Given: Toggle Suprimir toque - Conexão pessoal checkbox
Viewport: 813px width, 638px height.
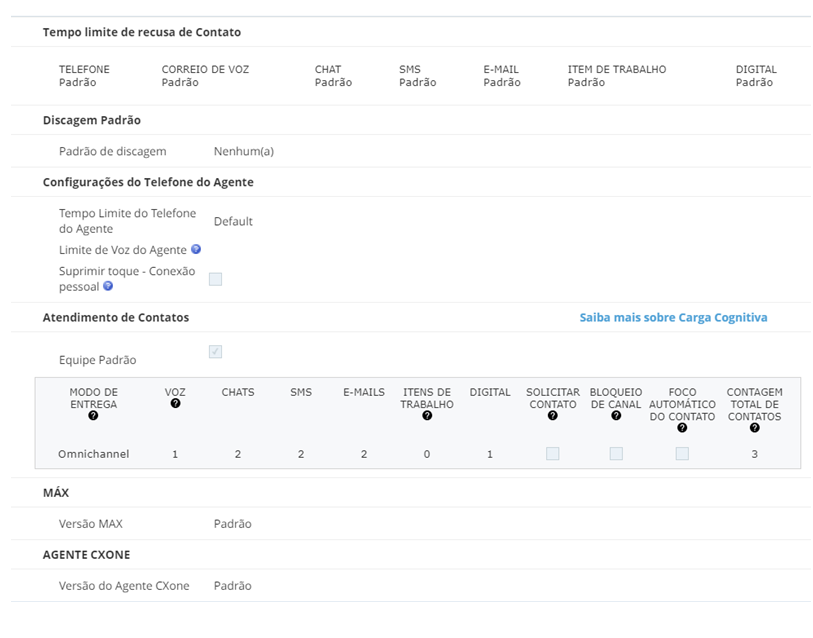Looking at the screenshot, I should 215,279.
